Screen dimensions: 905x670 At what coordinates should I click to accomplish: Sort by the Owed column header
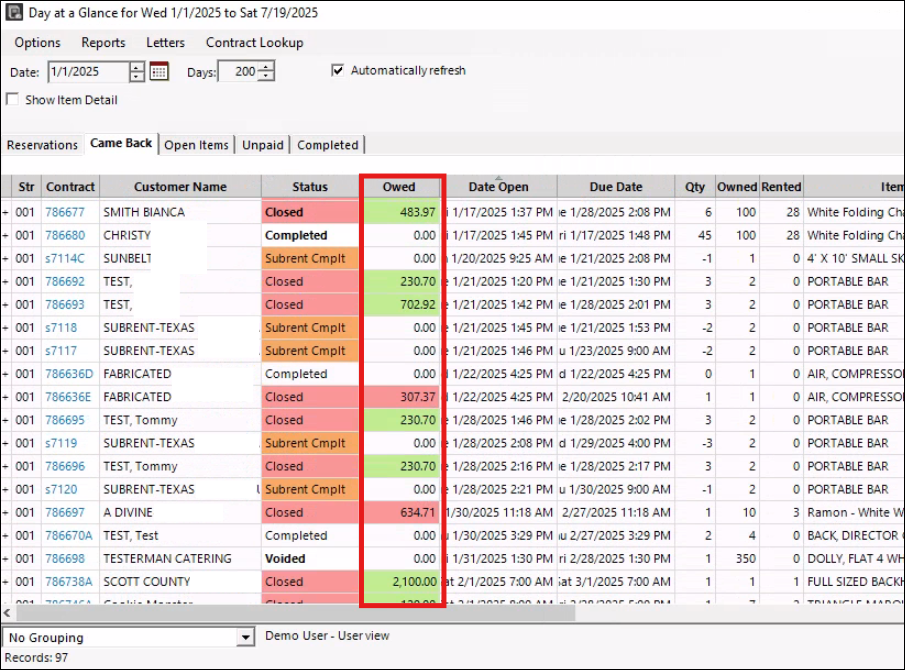(400, 187)
